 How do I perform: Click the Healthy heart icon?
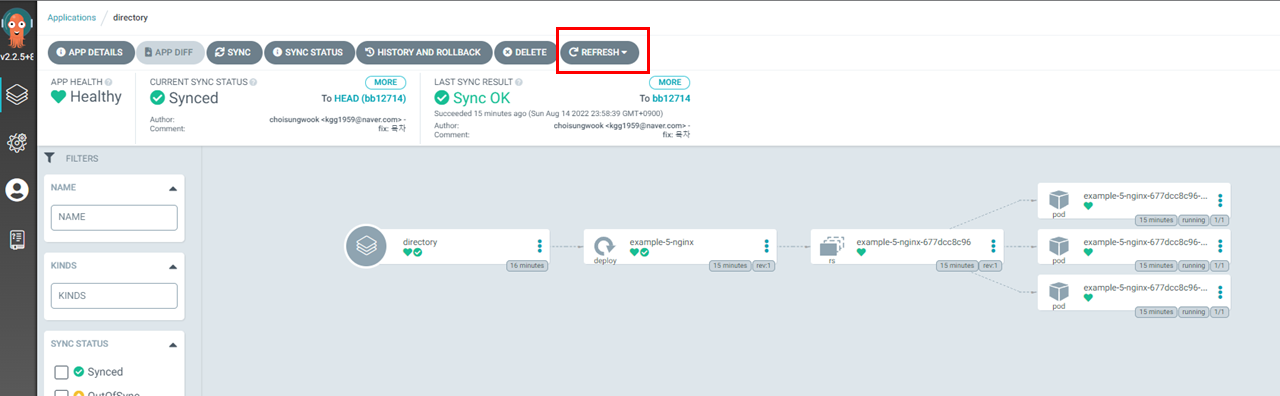58,97
